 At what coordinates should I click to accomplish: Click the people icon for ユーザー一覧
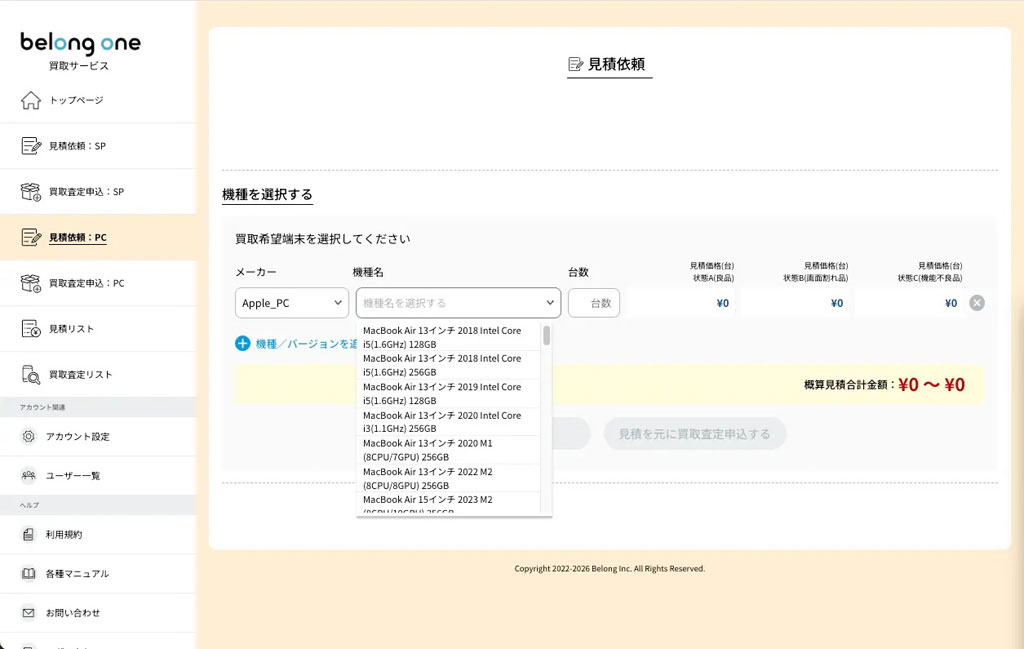click(28, 475)
